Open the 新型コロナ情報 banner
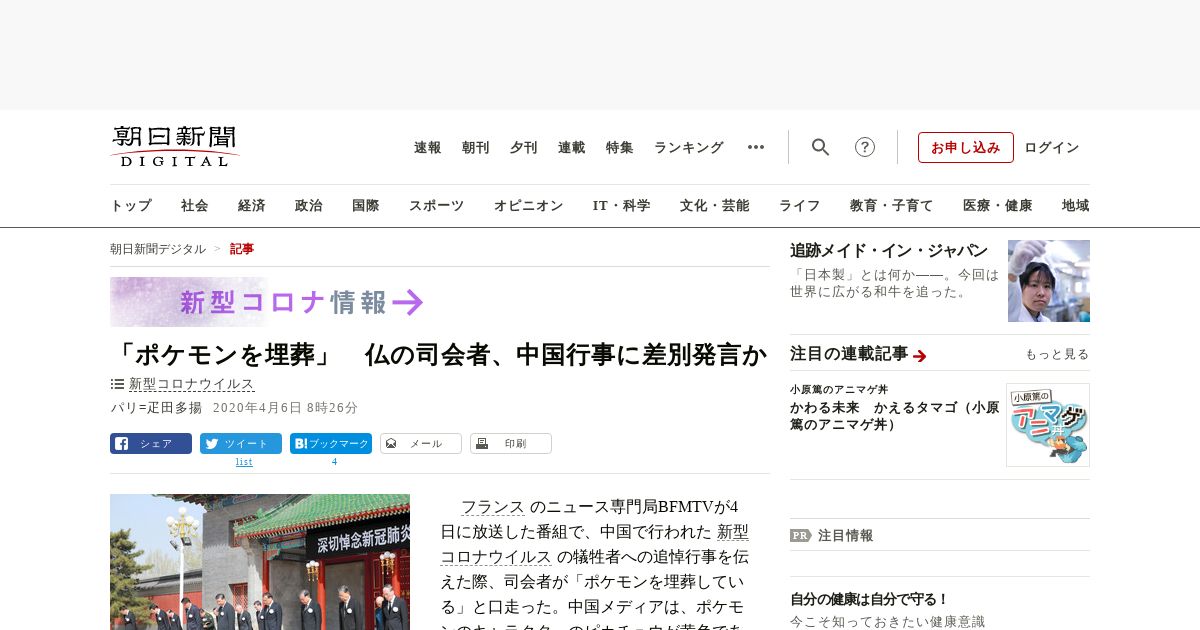Screen dimensions: 1200x630 tap(268, 302)
